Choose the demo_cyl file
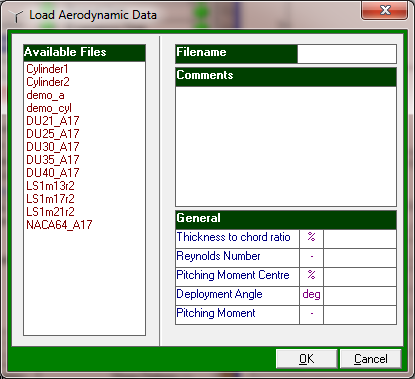Viewport: 415px width, 379px height. [x=49, y=108]
